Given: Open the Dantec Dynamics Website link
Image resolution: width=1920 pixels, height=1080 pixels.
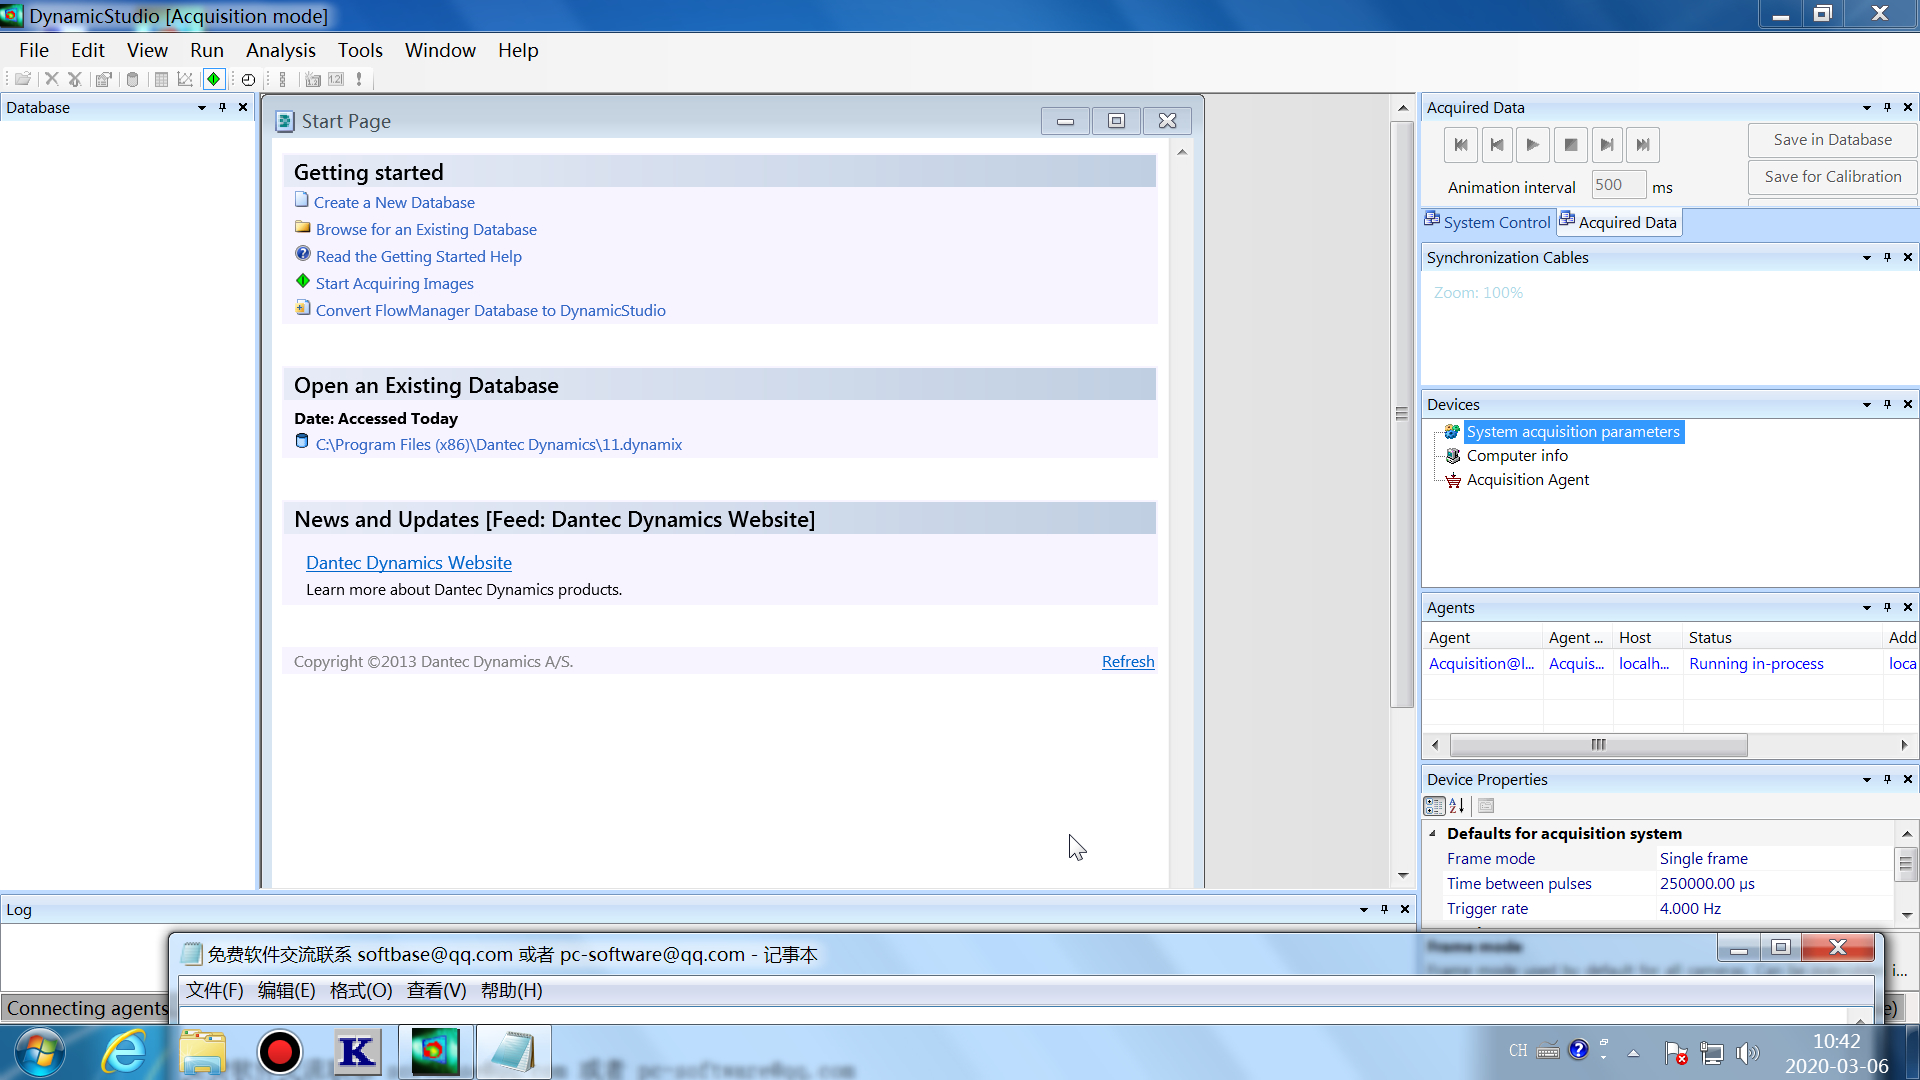Looking at the screenshot, I should coord(409,563).
